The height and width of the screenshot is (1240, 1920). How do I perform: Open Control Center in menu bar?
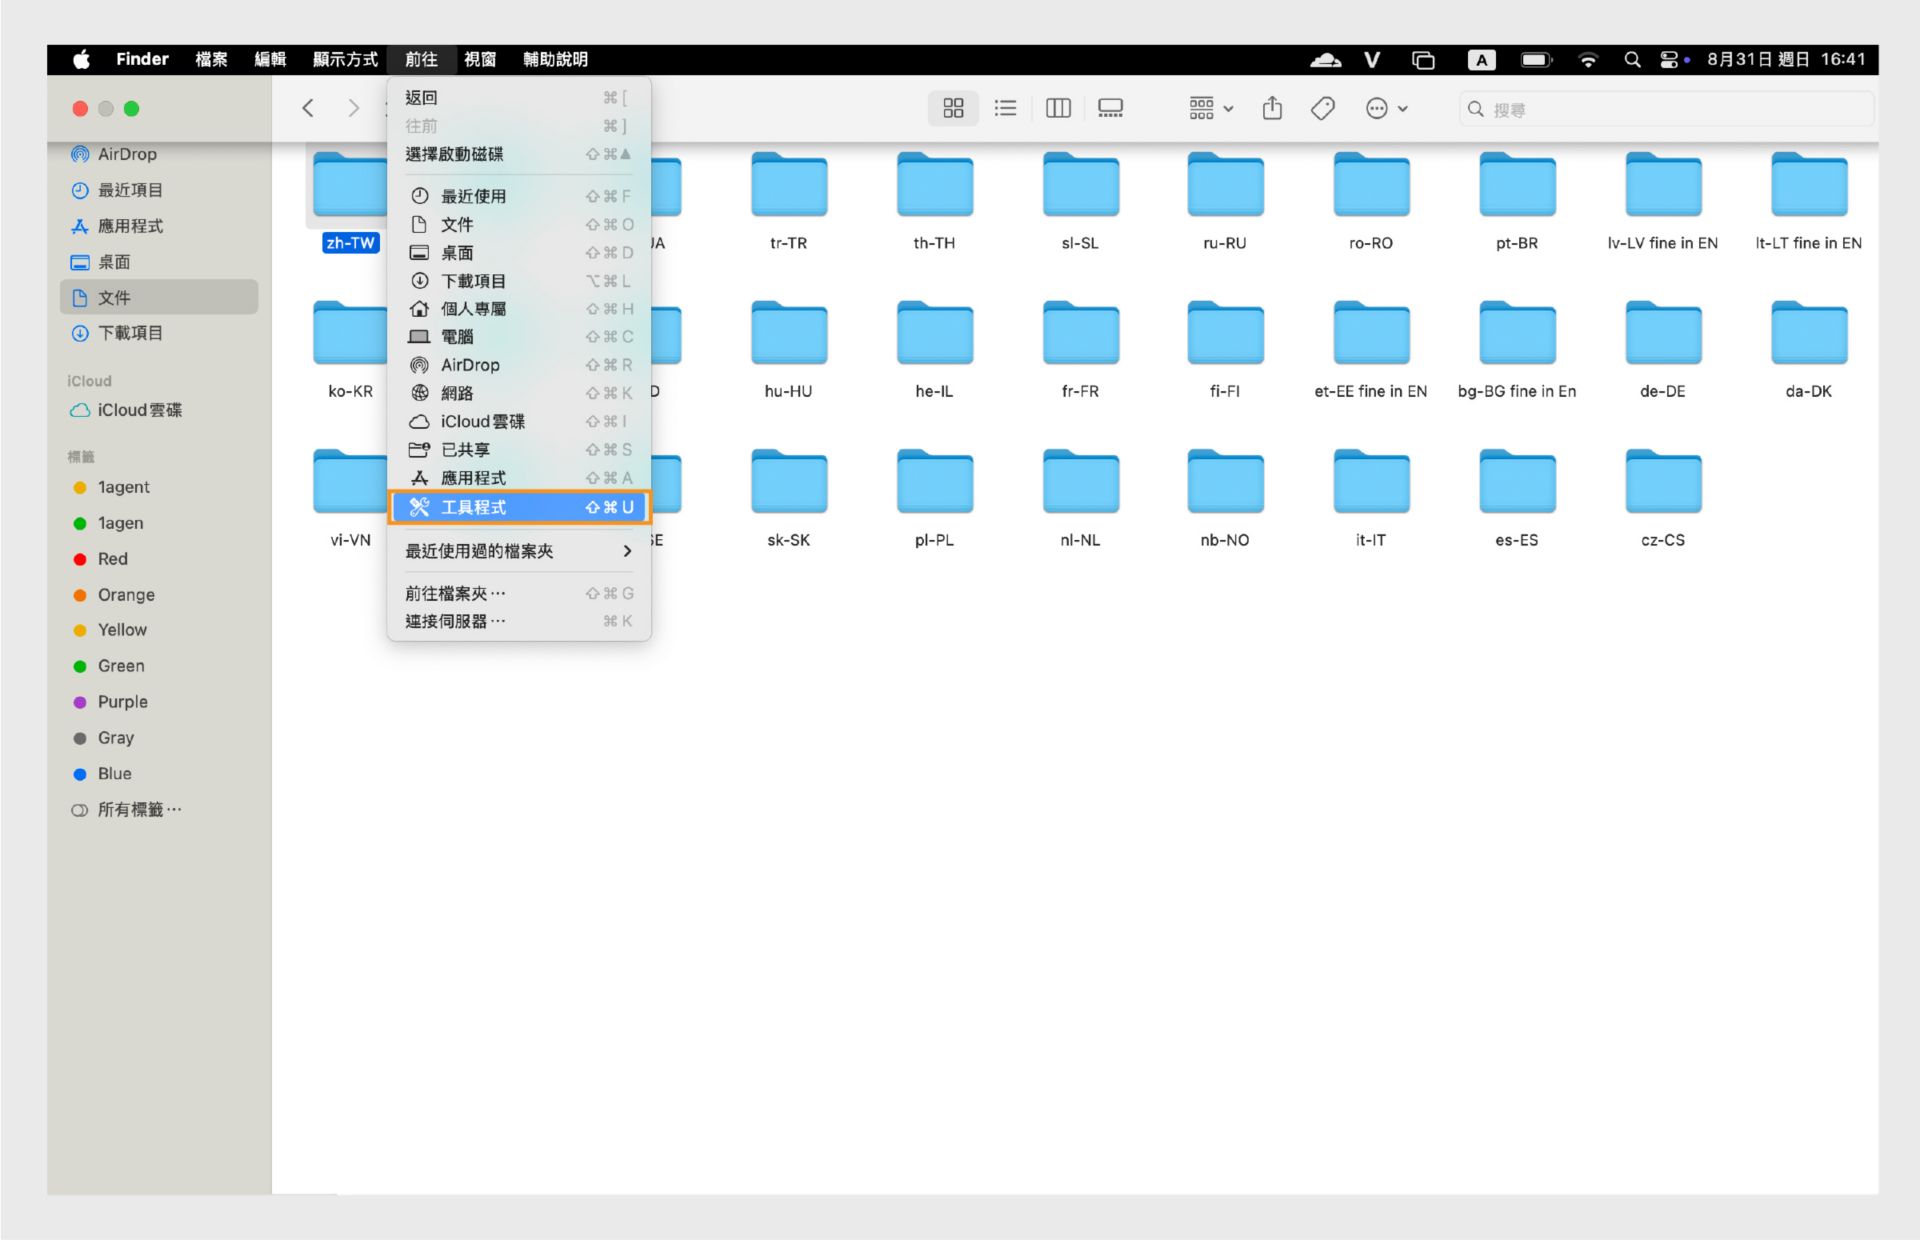[1668, 60]
